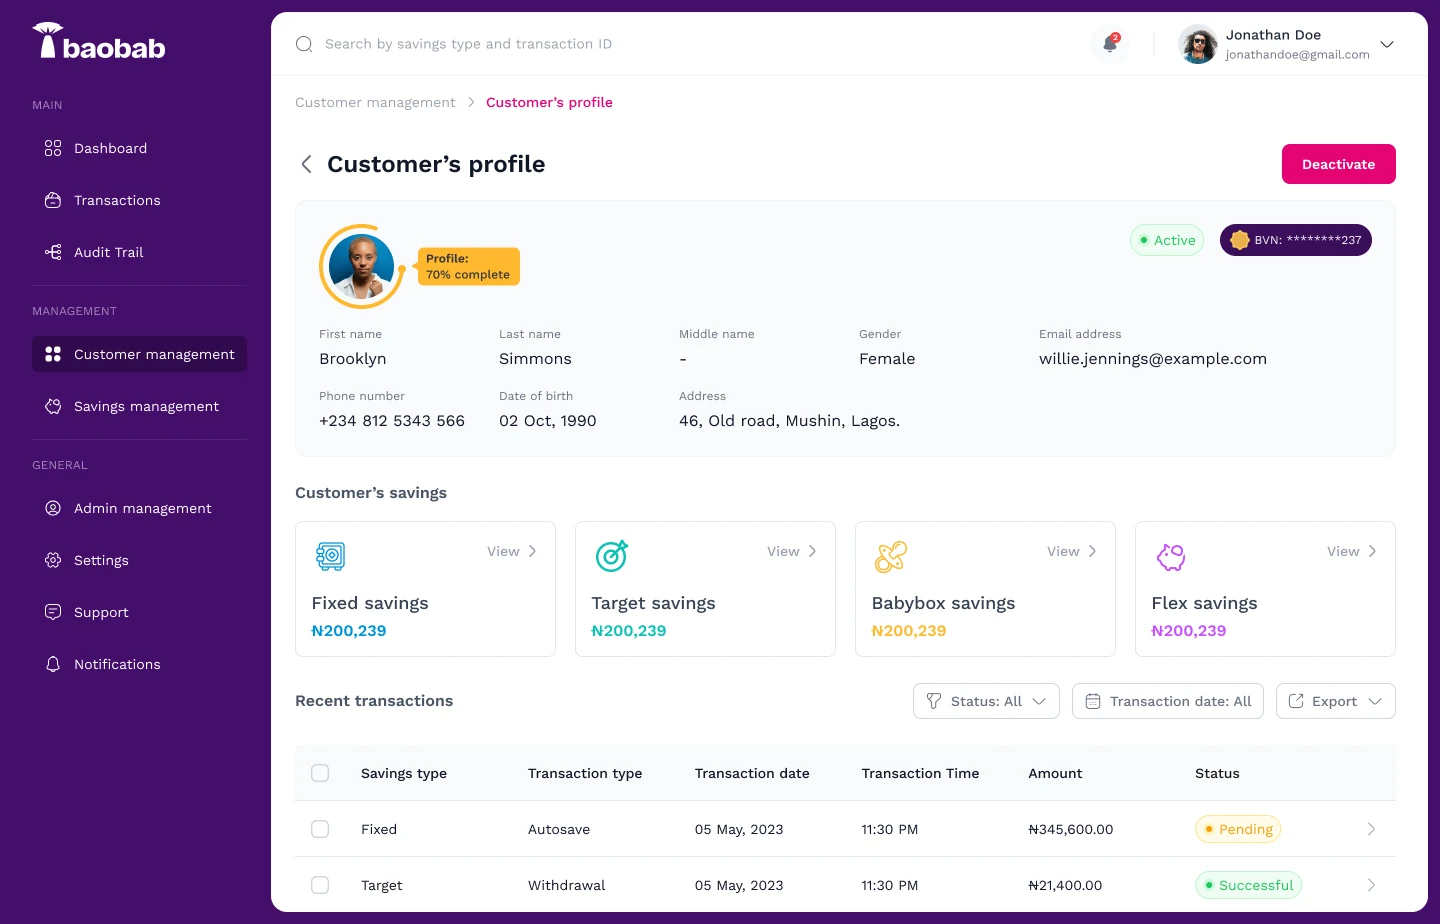View Fixed savings details
The width and height of the screenshot is (1440, 924).
pos(511,551)
